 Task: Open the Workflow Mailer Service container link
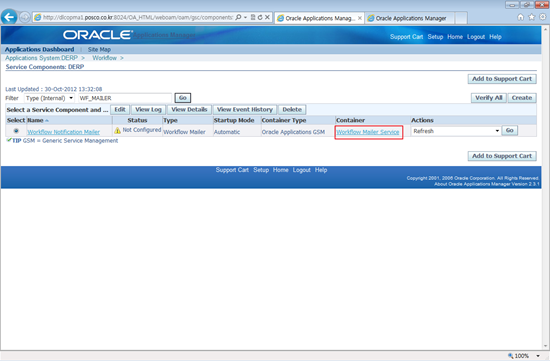coord(368,132)
